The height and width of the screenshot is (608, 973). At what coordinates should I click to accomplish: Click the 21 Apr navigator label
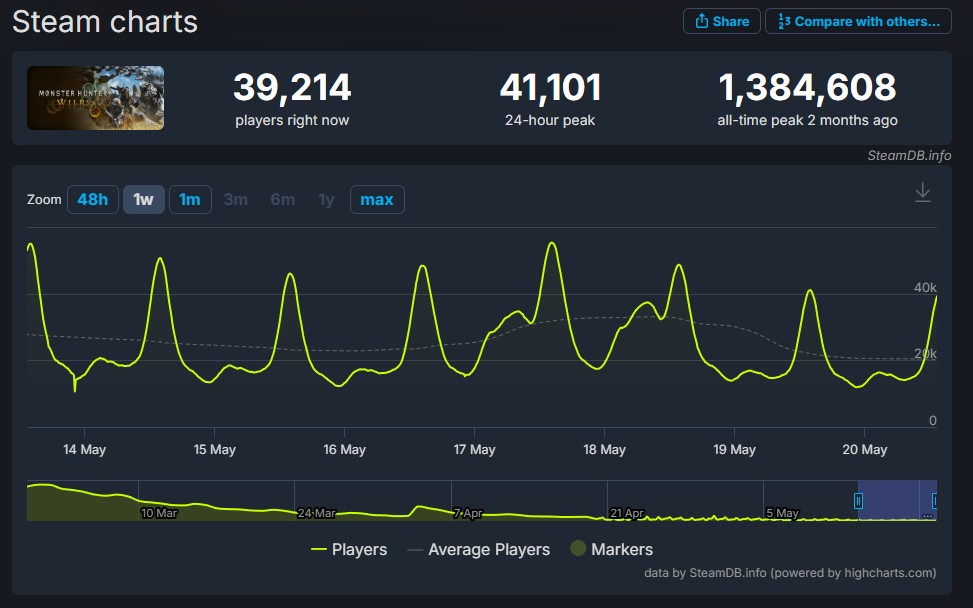[x=627, y=513]
